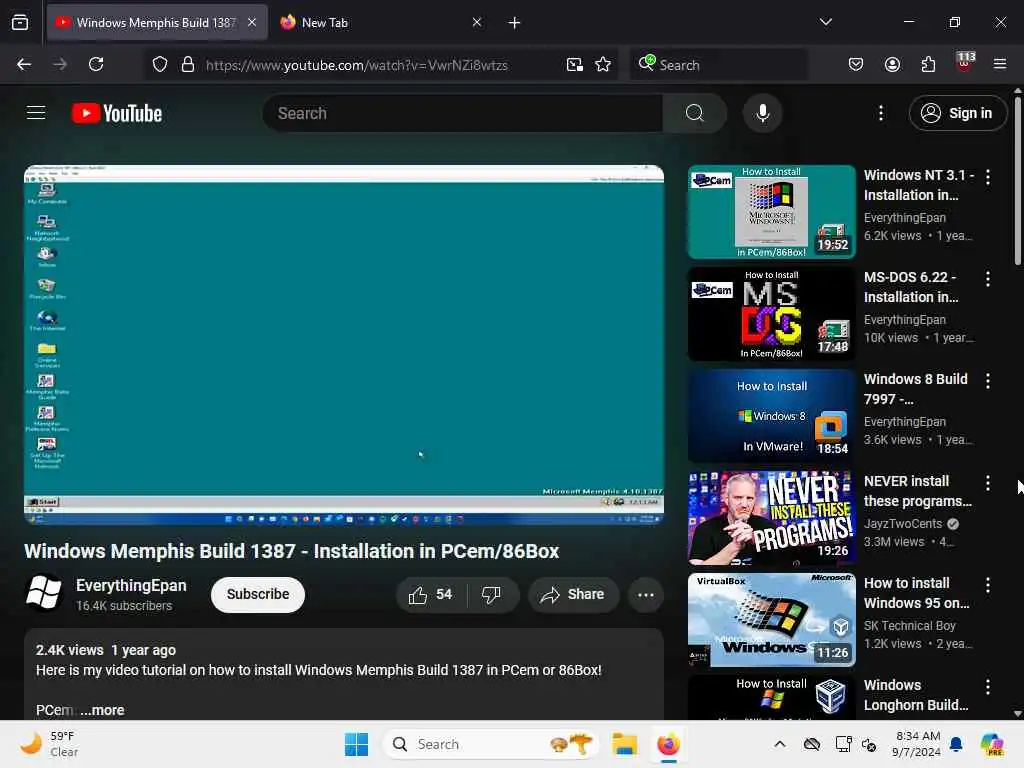This screenshot has height=768, width=1024.
Task: Open Firefox extensions puzzle icon
Action: (x=928, y=64)
